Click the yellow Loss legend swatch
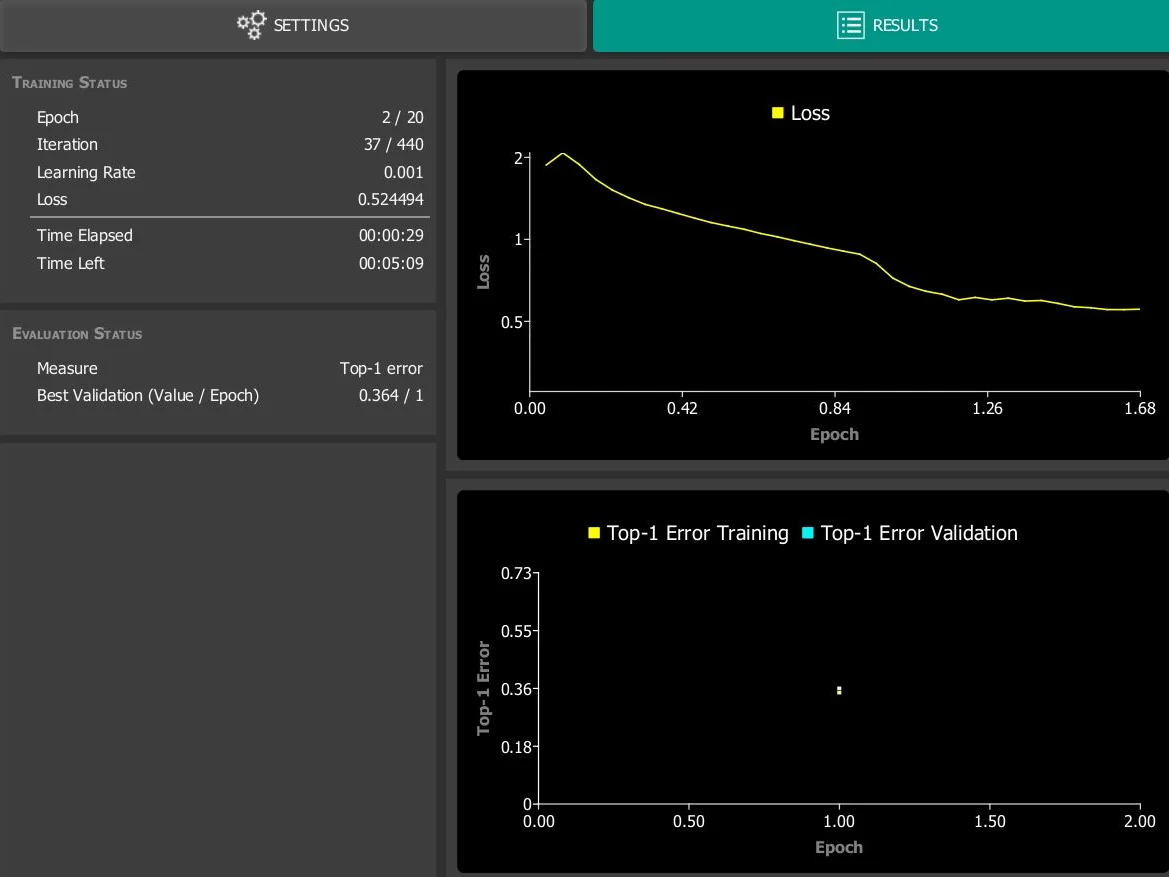Viewport: 1169px width, 877px height. [x=777, y=113]
